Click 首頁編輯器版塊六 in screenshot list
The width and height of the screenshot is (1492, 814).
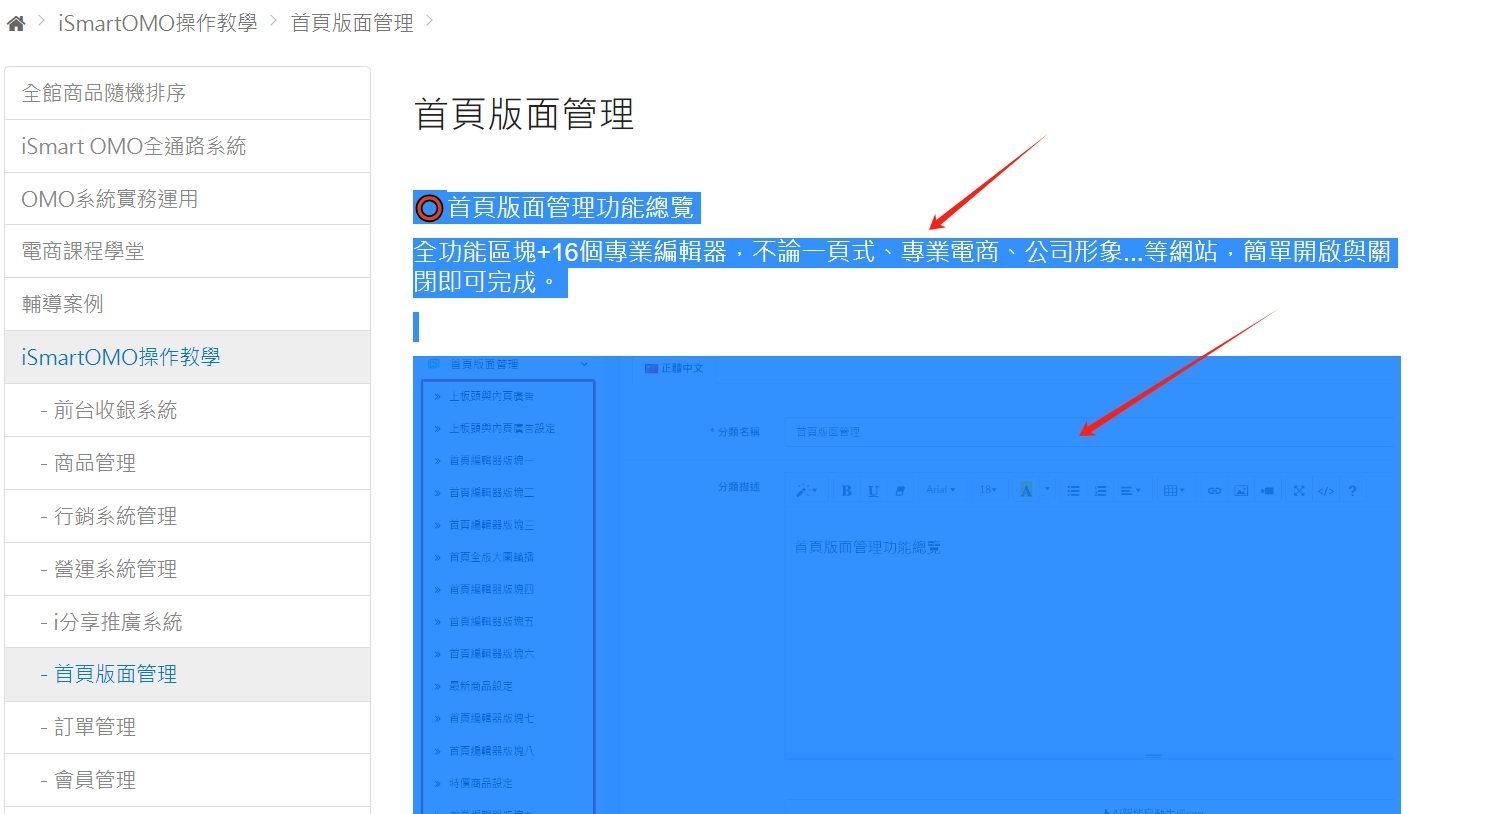(491, 654)
